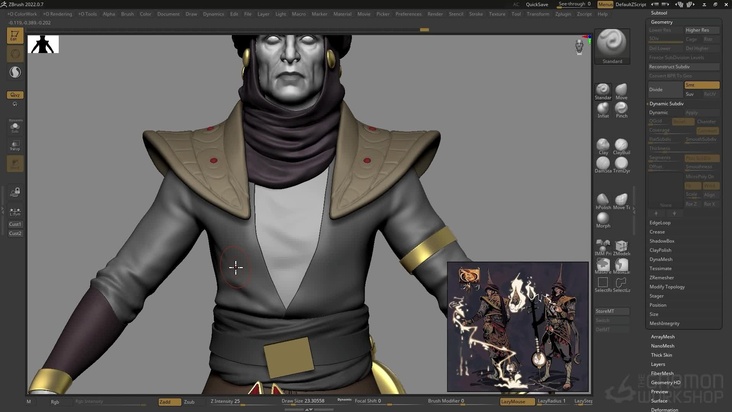Click the concept art reference image
Viewport: 732px width, 412px height.
click(x=518, y=327)
